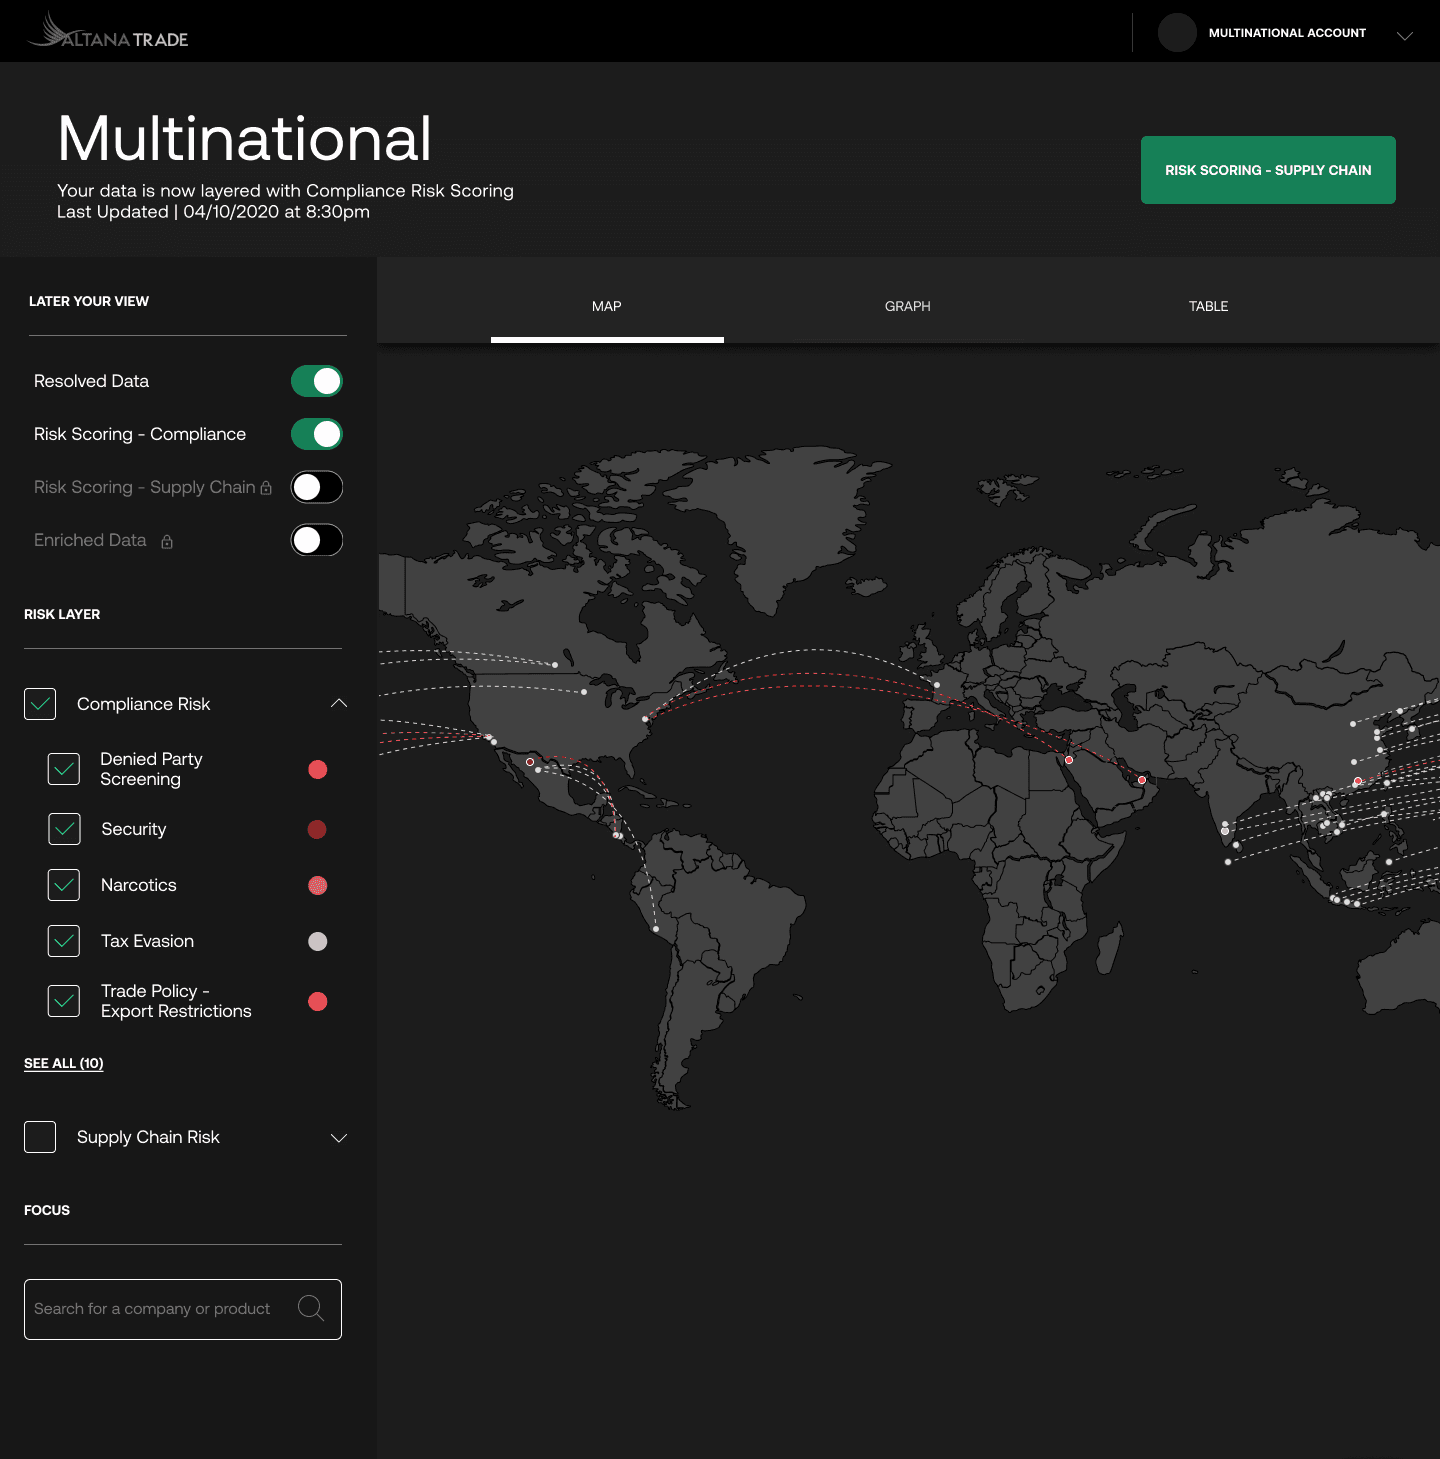This screenshot has height=1459, width=1440.
Task: Toggle off the Resolved Data switch
Action: click(317, 381)
